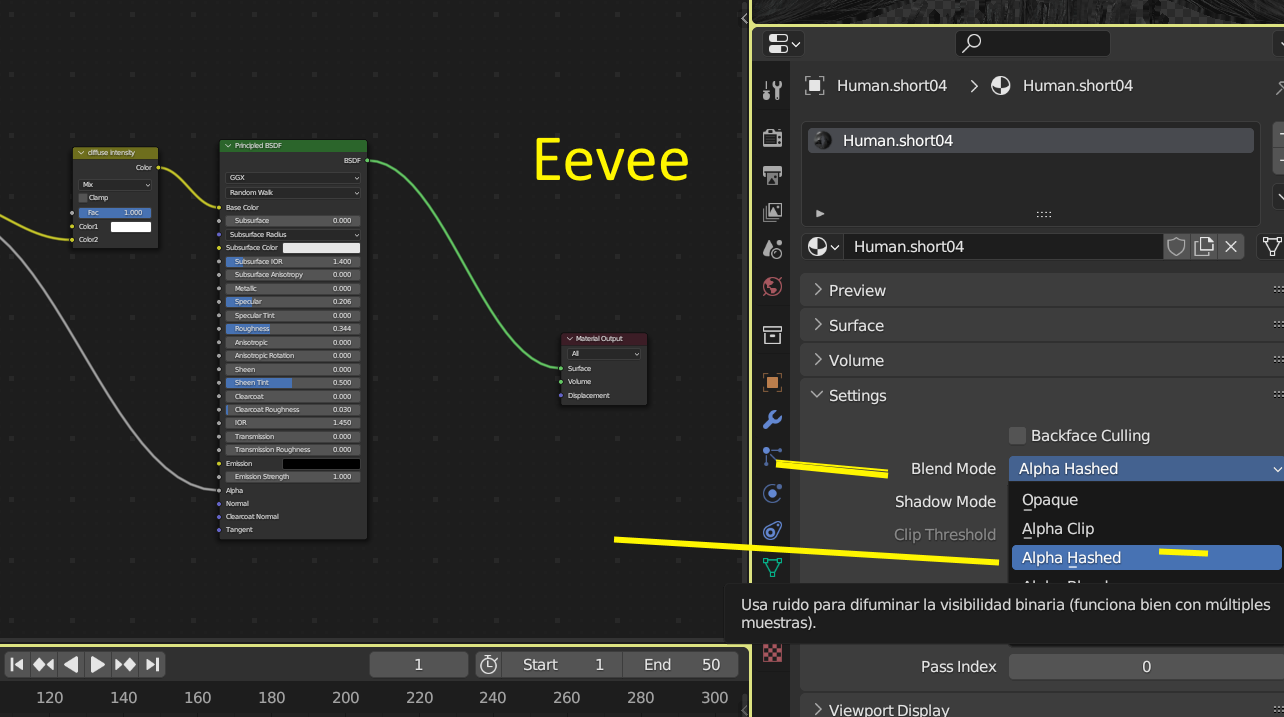Click the object icon beside first Human.short04

click(815, 86)
